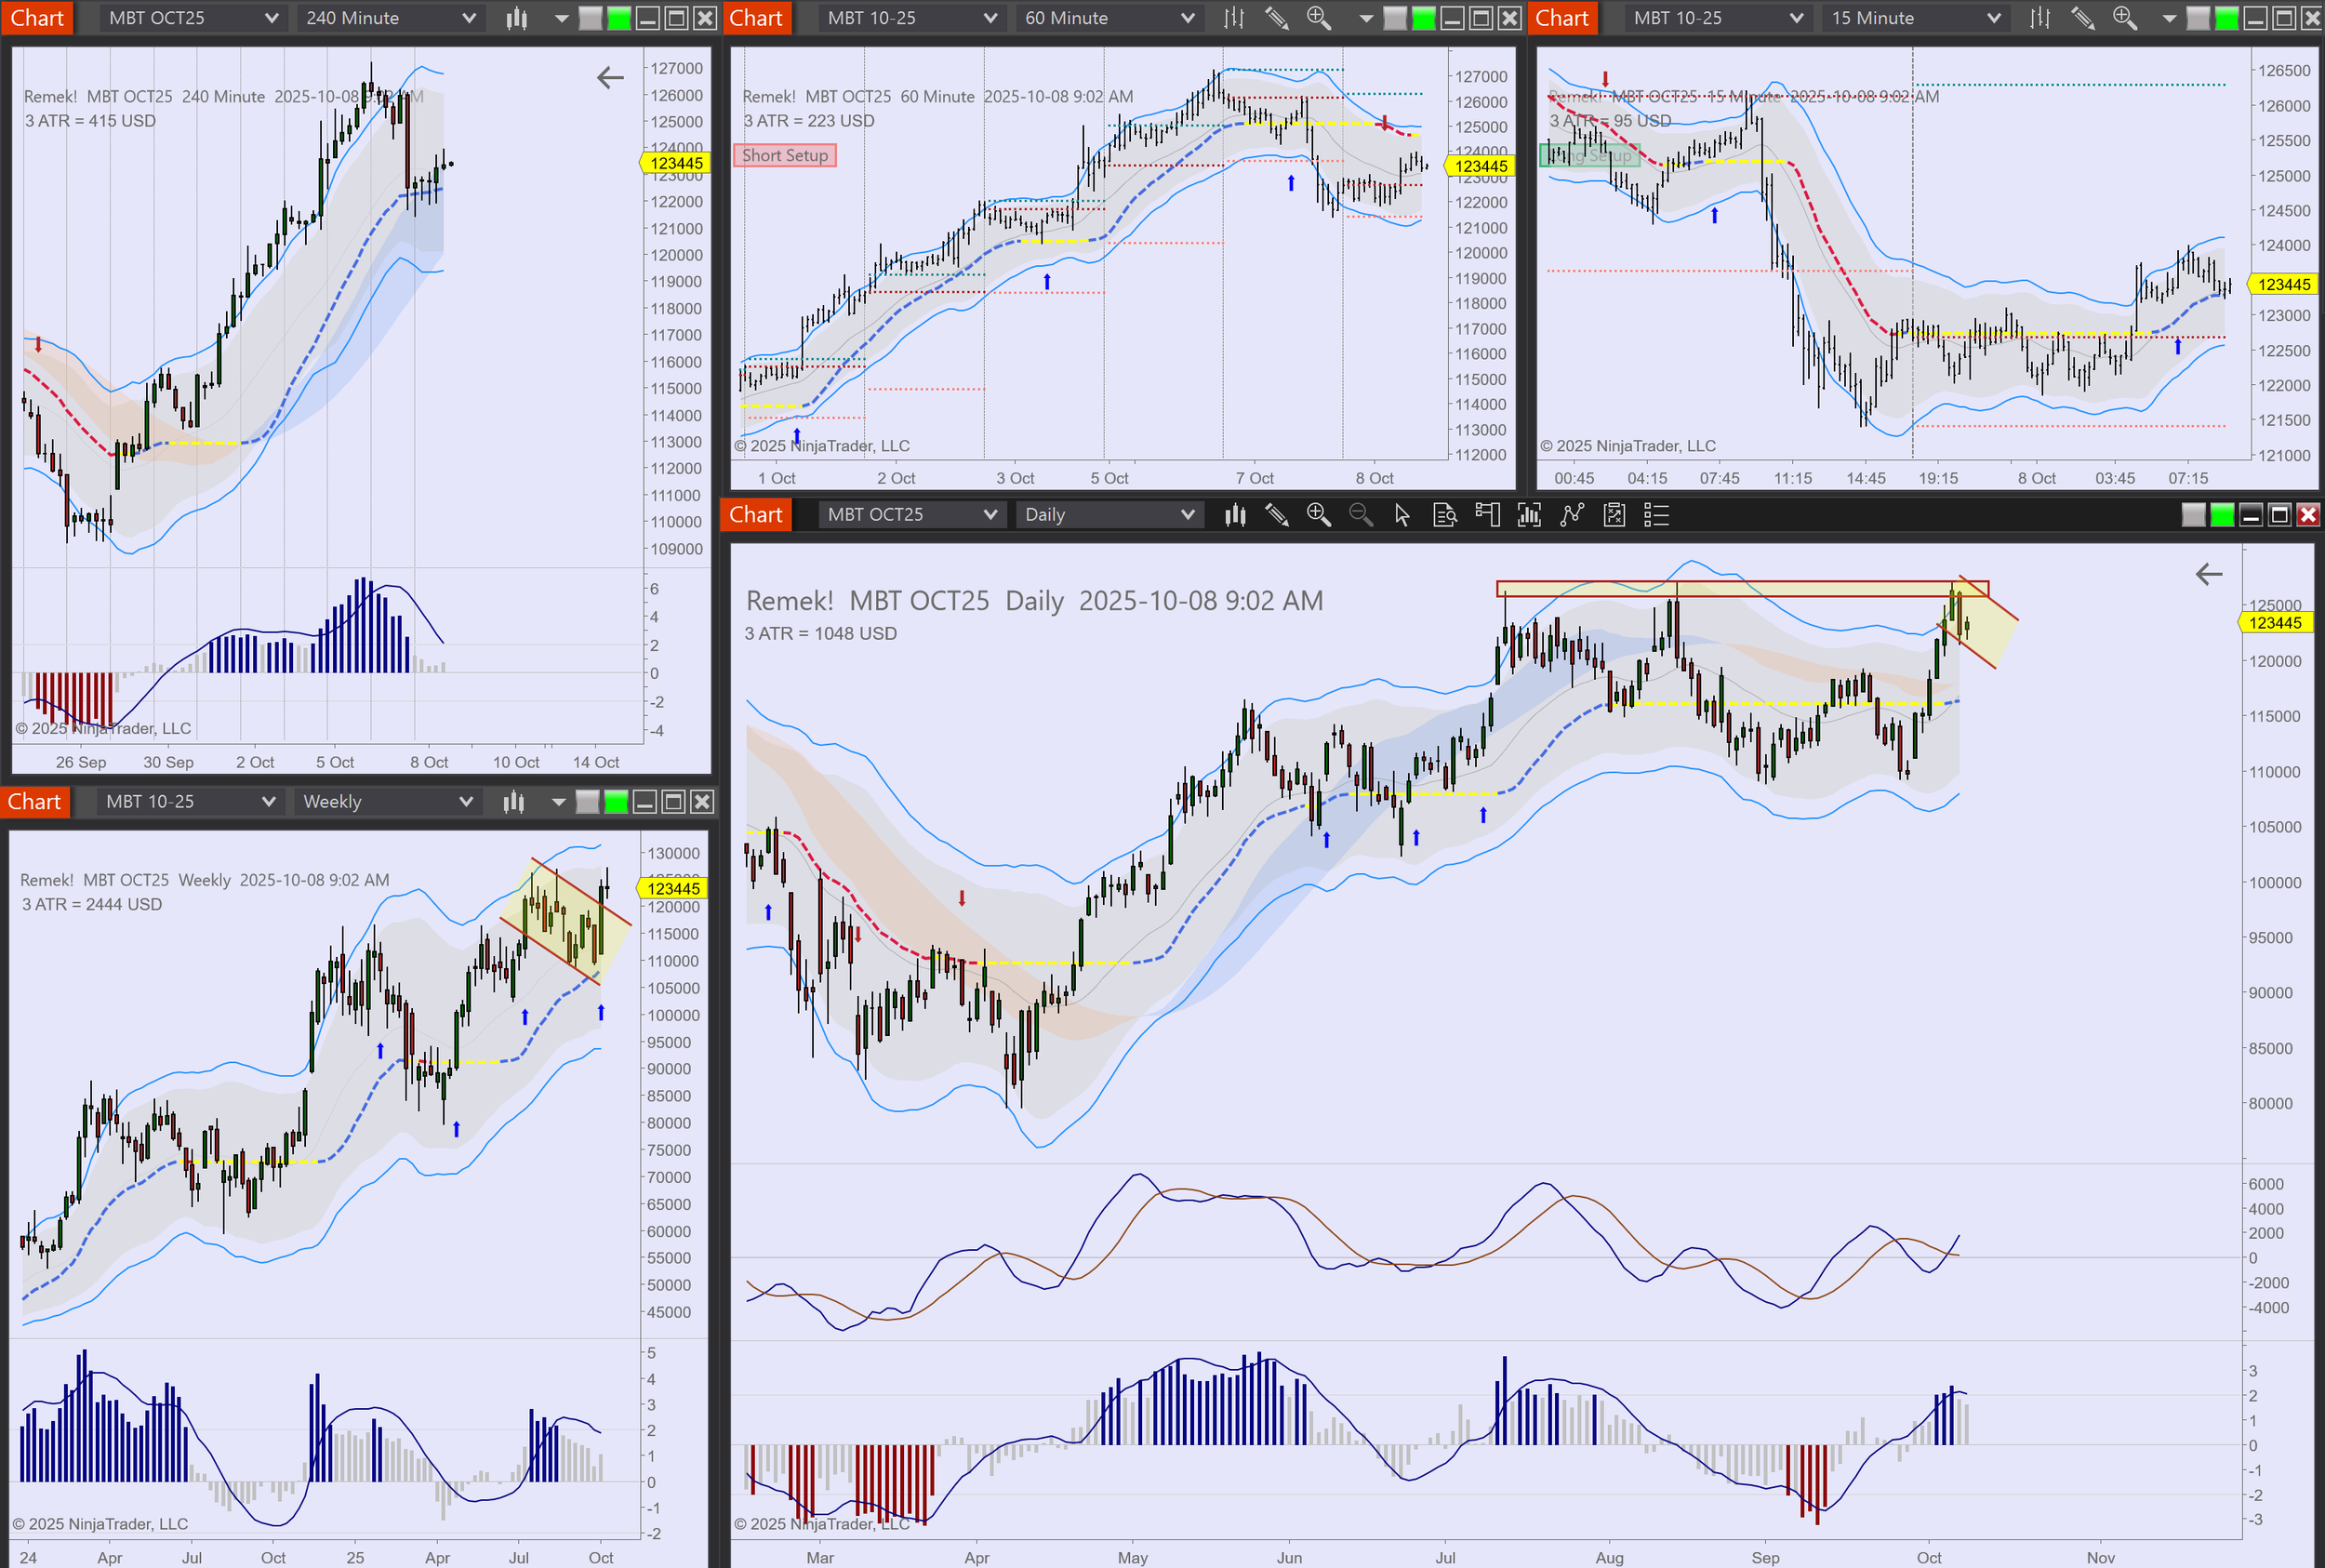Click Chart tab of the 60 Minute window
The width and height of the screenshot is (2325, 1568).
coord(756,18)
